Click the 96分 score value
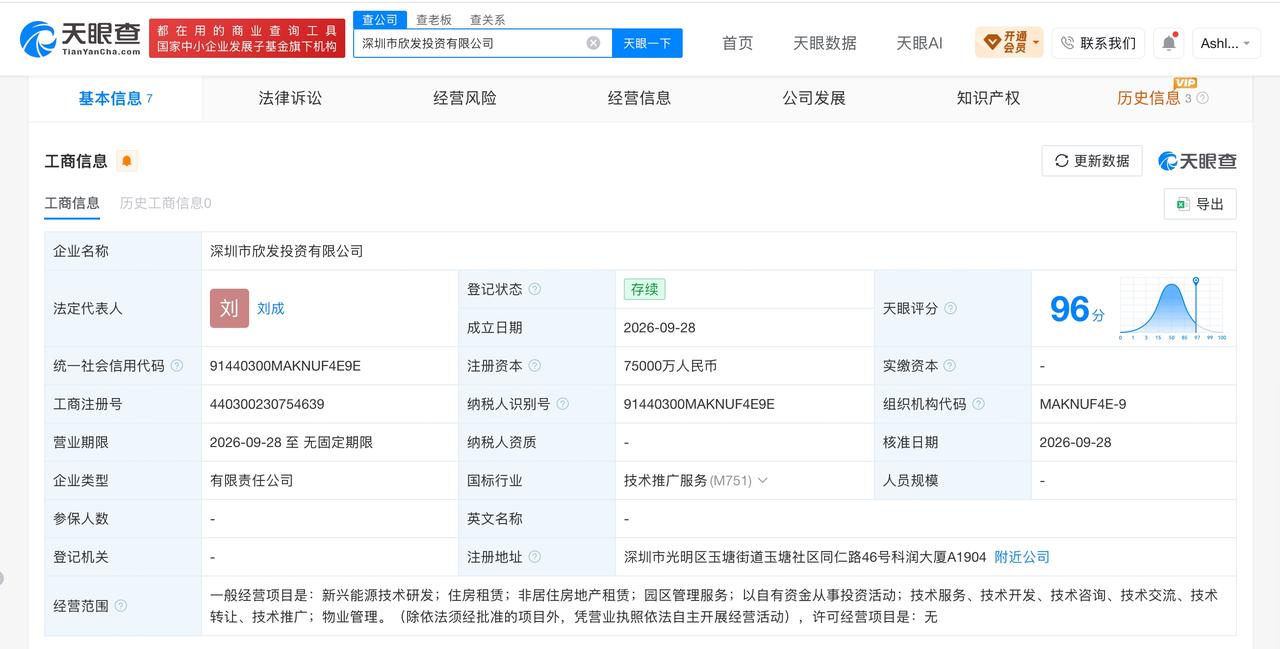This screenshot has height=649, width=1280. [1077, 309]
